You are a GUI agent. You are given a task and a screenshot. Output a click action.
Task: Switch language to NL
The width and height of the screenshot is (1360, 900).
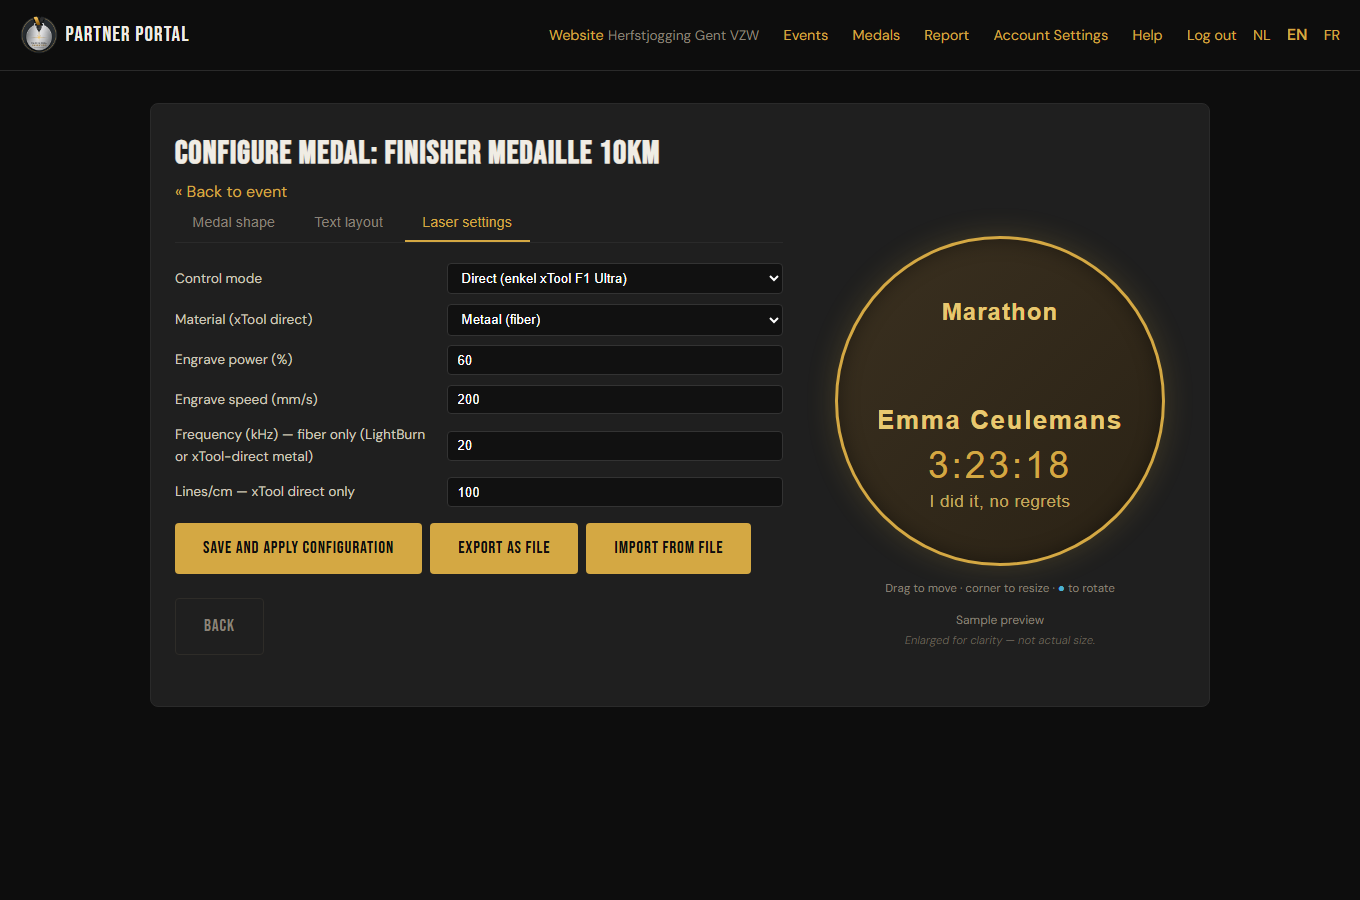pyautogui.click(x=1261, y=35)
